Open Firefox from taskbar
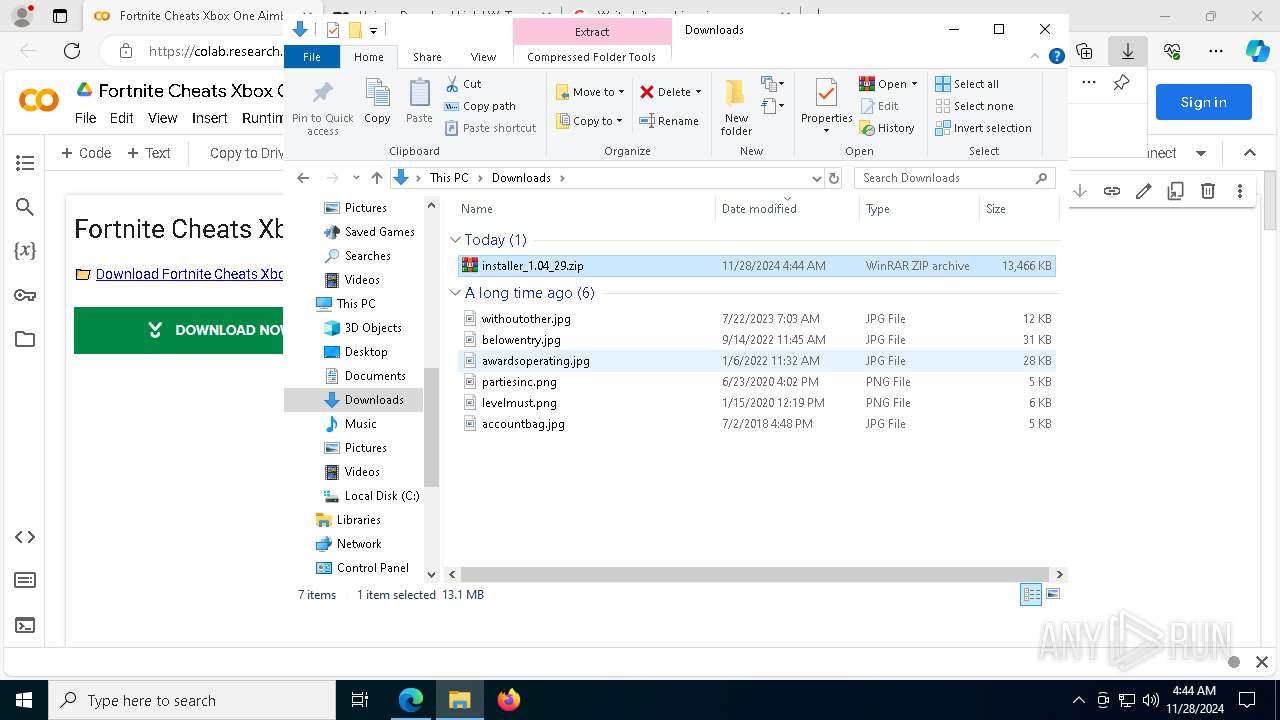1280x720 pixels. point(508,700)
